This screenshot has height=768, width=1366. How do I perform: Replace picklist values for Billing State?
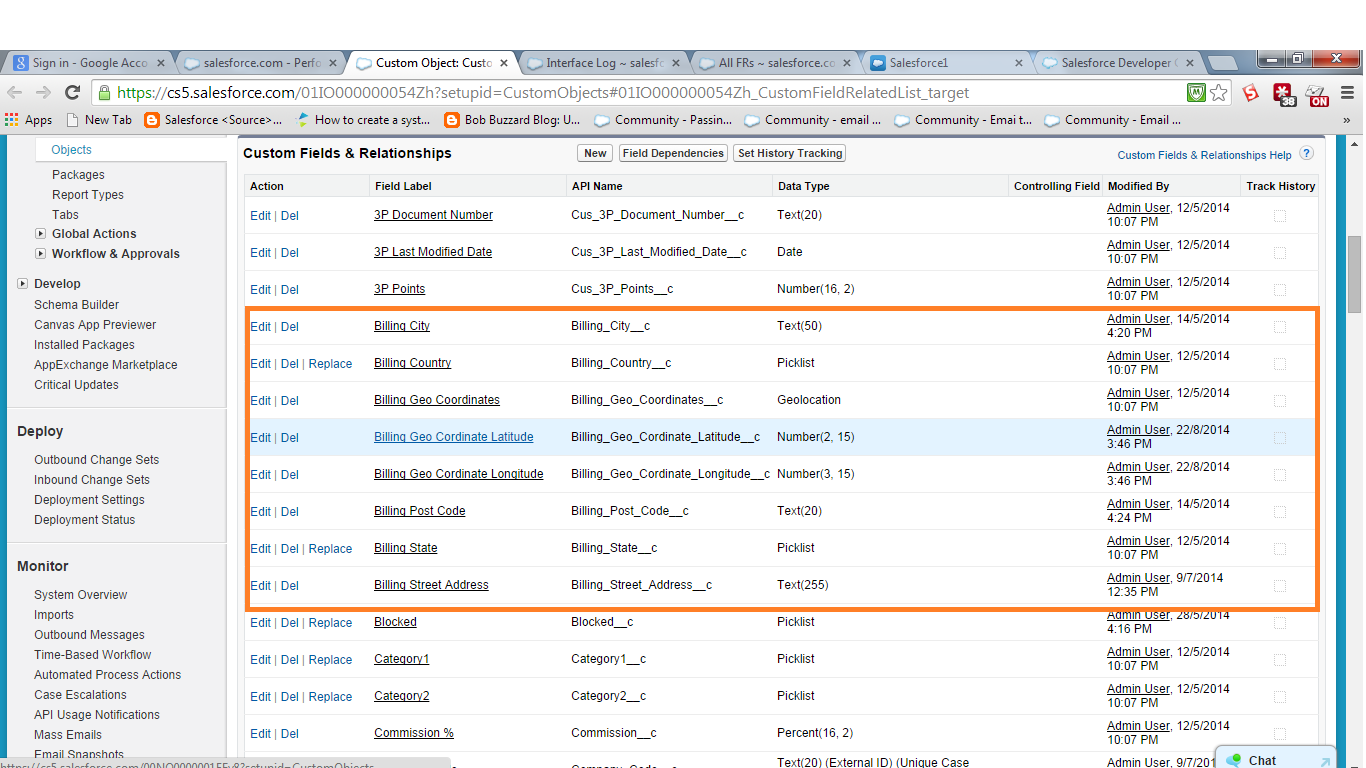point(330,549)
